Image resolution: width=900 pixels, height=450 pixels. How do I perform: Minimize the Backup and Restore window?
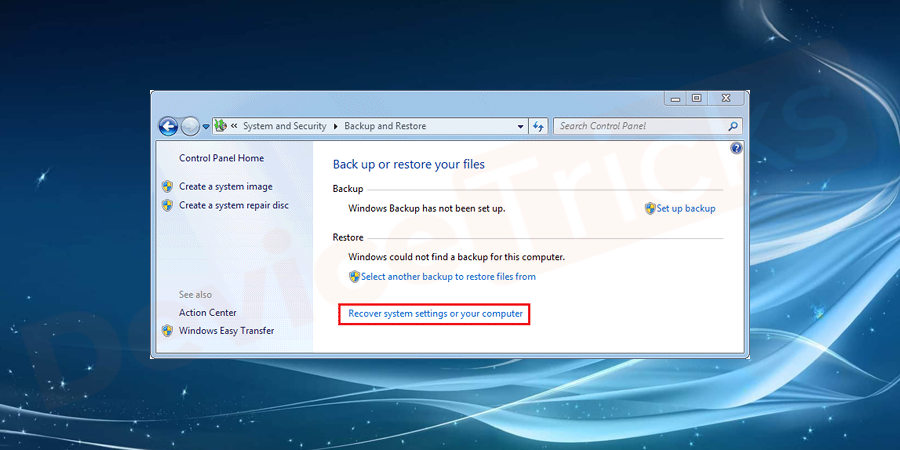click(x=676, y=99)
